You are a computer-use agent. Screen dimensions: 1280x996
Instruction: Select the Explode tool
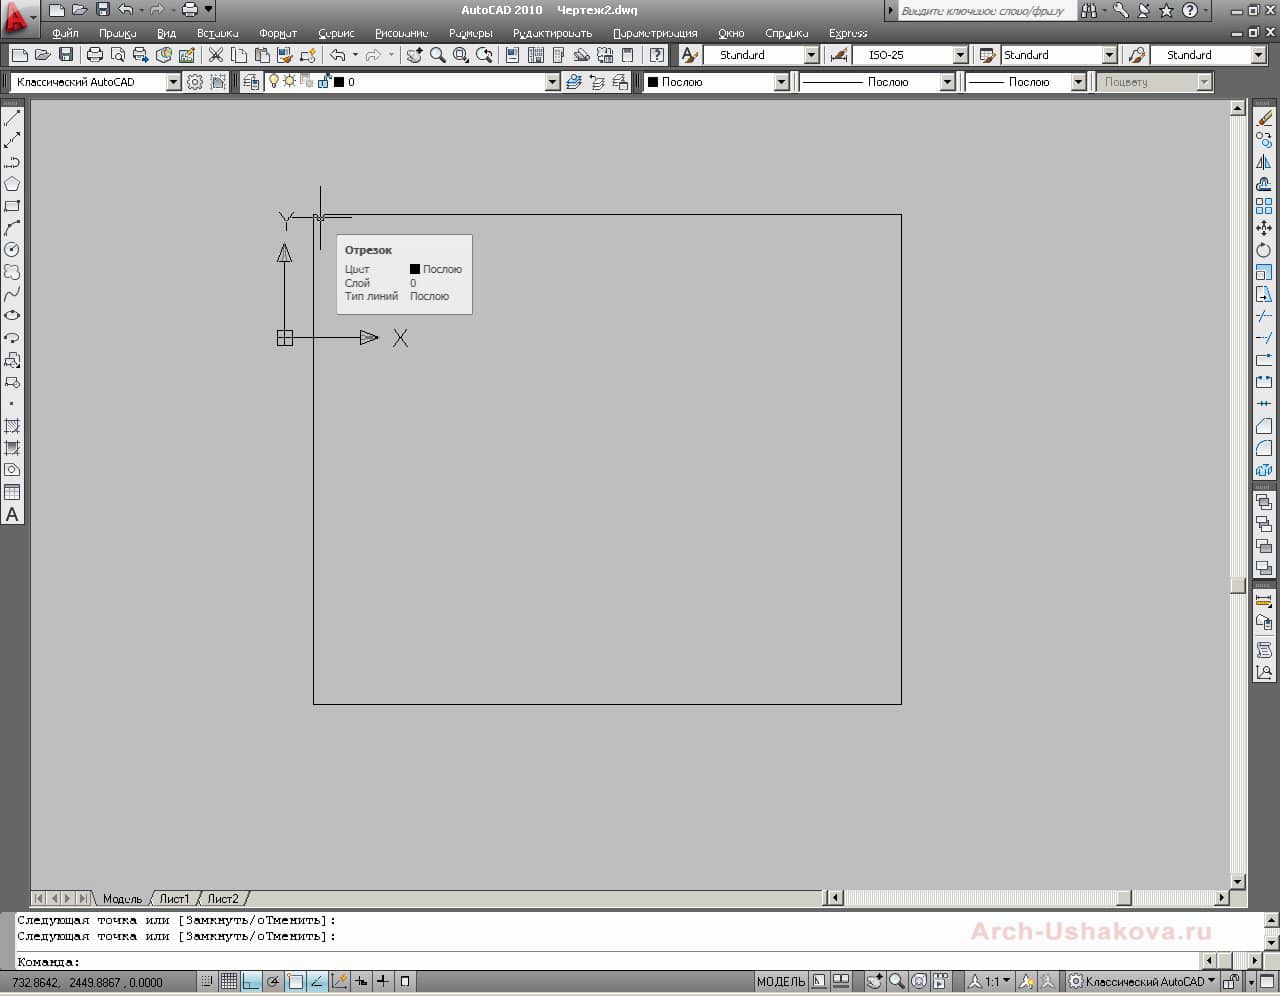(1264, 470)
